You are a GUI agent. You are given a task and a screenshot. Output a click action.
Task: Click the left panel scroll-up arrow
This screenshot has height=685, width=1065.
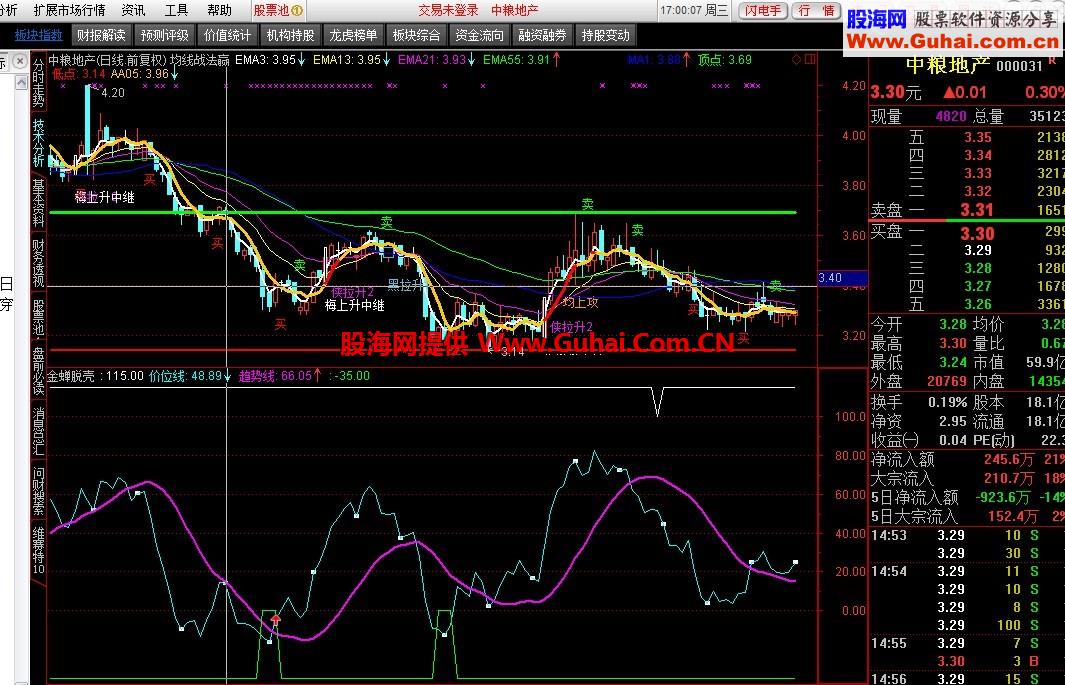click(x=21, y=83)
